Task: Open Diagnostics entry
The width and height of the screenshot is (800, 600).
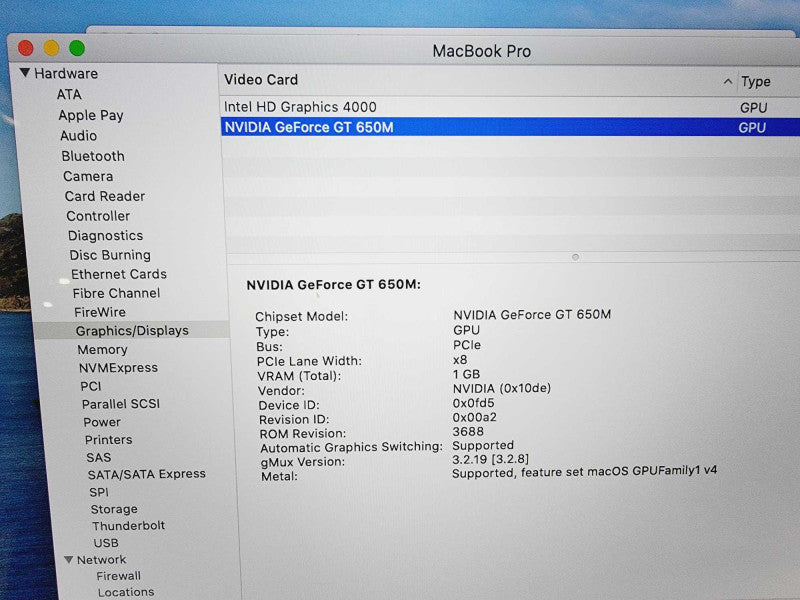Action: coord(106,235)
